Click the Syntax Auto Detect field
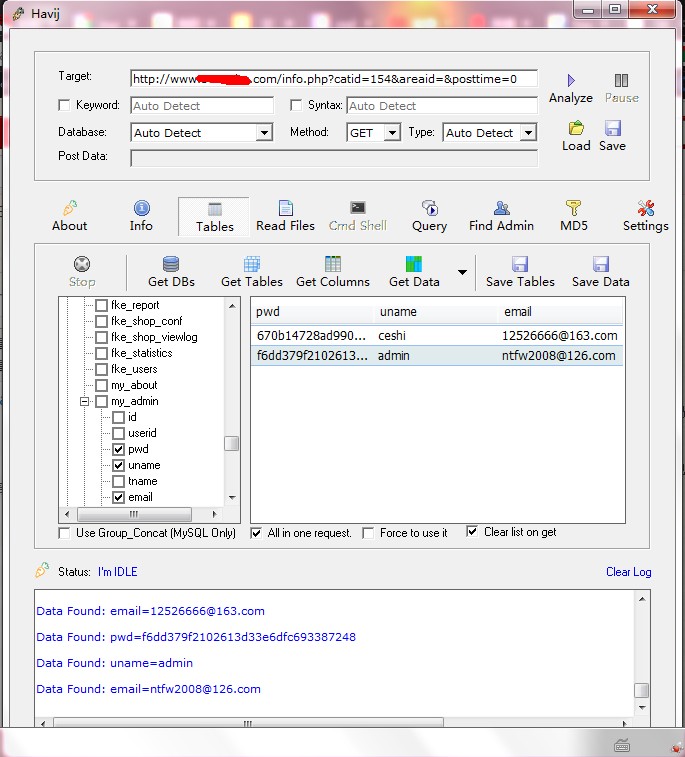 tap(442, 106)
